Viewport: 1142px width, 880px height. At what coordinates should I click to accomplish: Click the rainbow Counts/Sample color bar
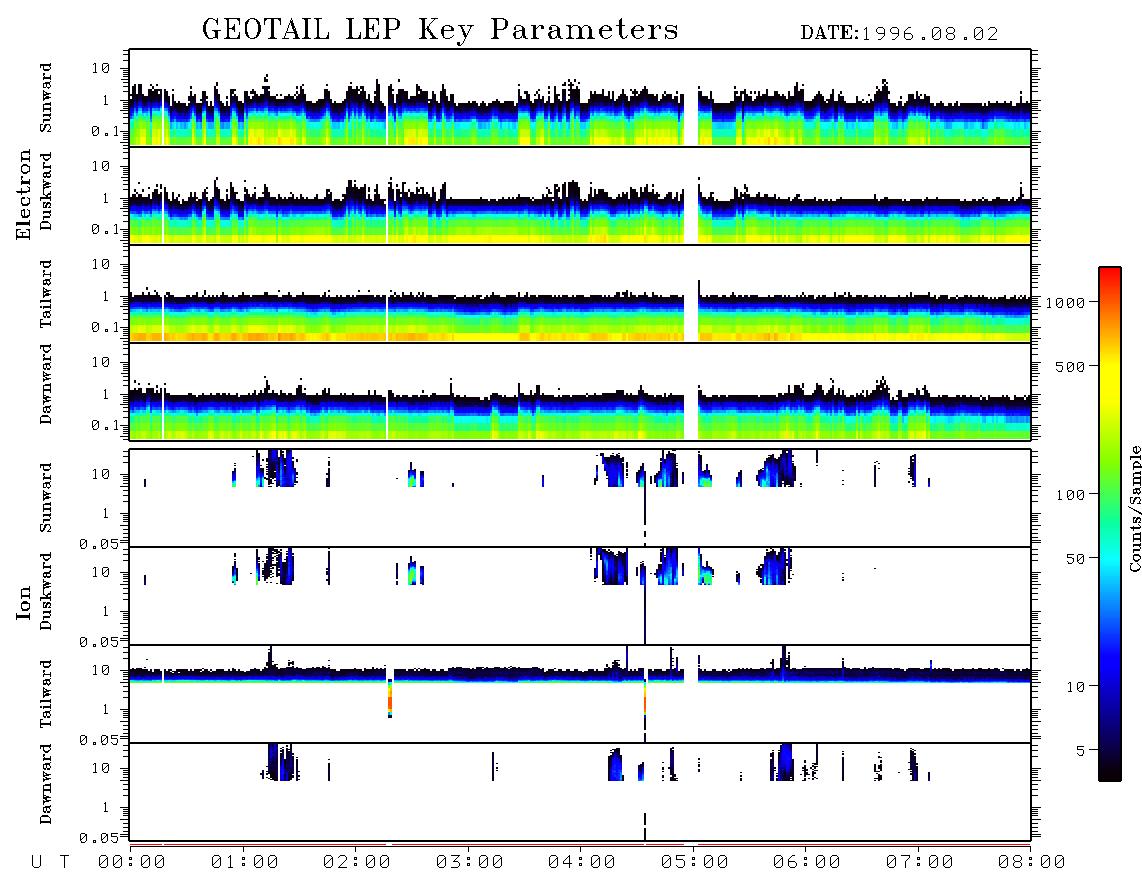click(x=1110, y=524)
